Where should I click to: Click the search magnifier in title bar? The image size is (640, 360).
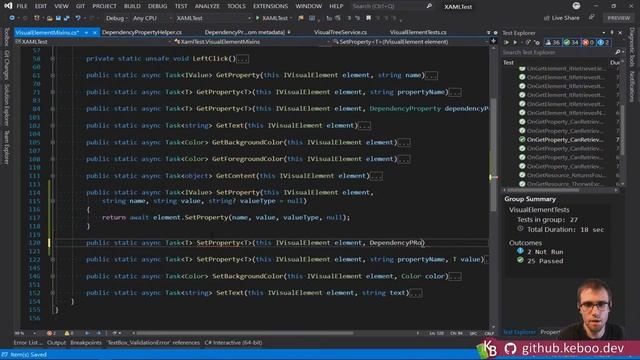pyautogui.click(x=429, y=6)
